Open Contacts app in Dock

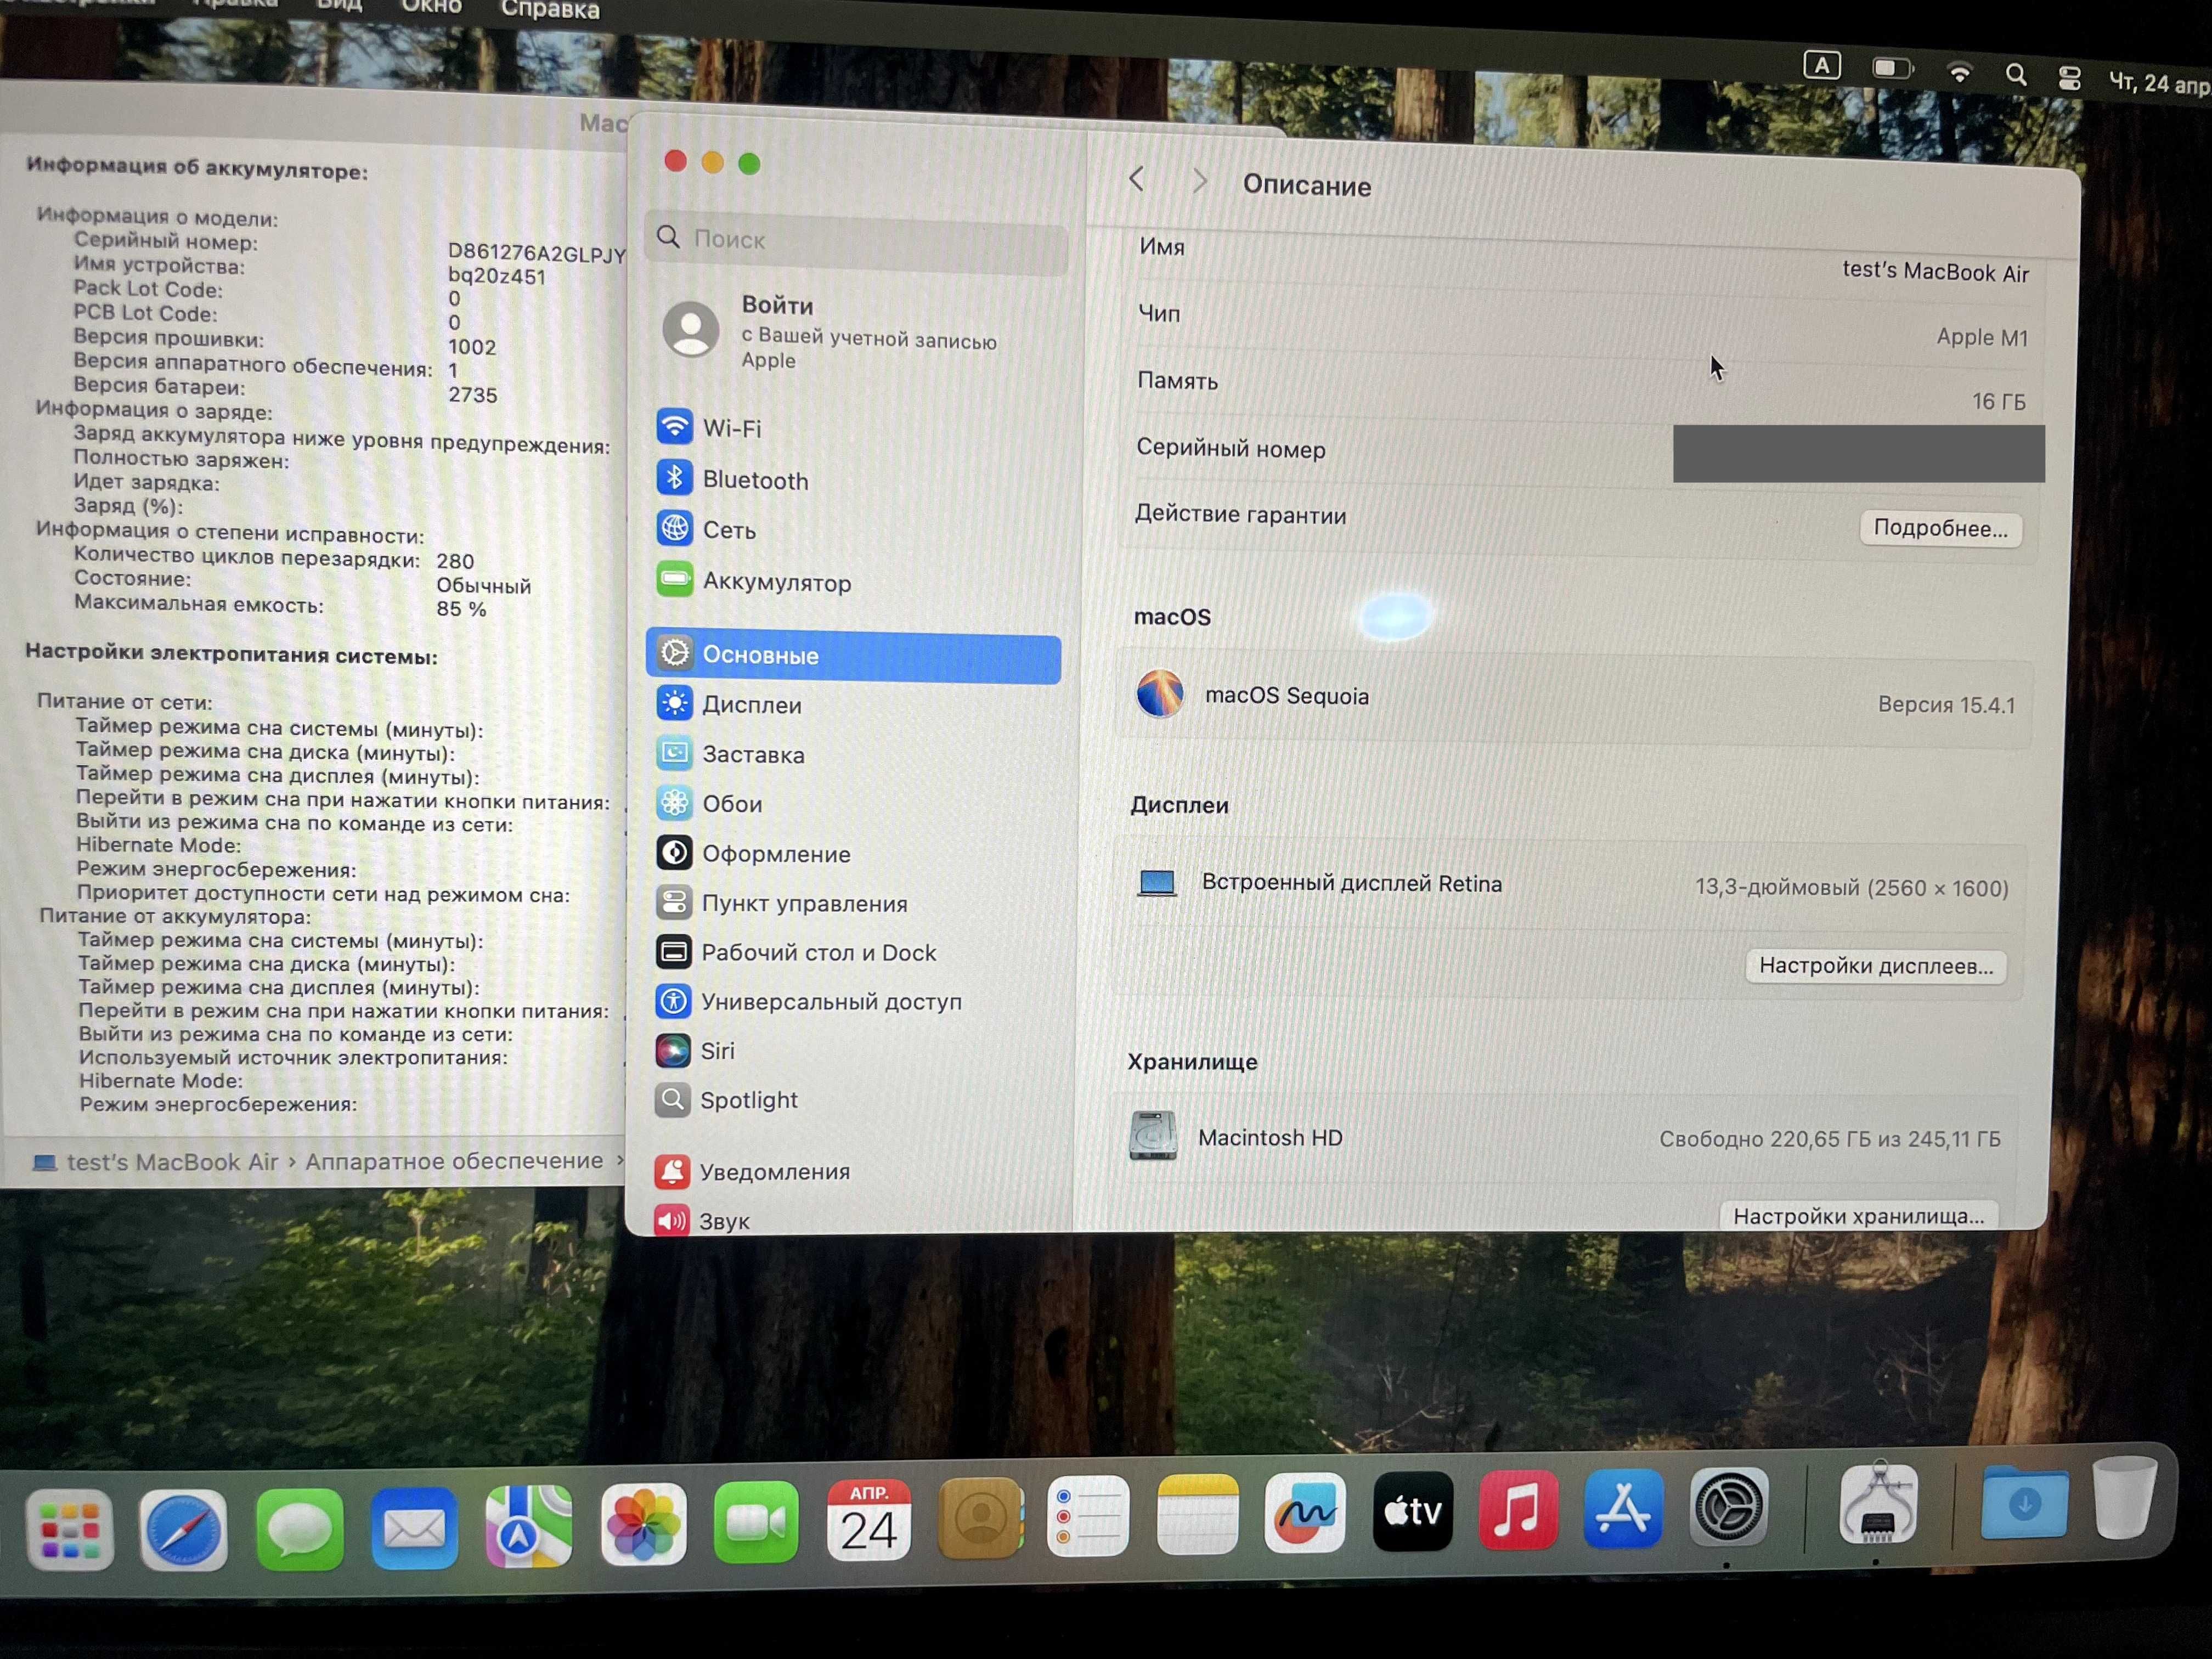click(981, 1518)
